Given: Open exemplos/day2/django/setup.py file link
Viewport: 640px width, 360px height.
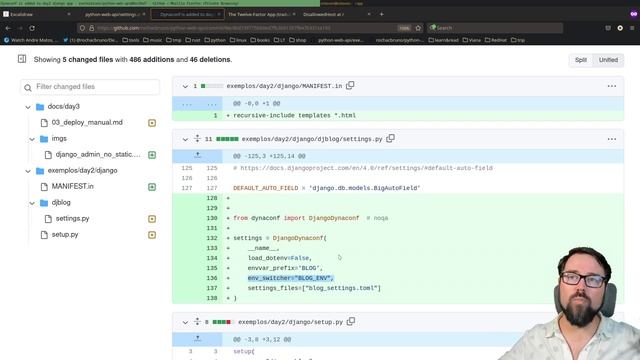Looking at the screenshot, I should (290, 322).
